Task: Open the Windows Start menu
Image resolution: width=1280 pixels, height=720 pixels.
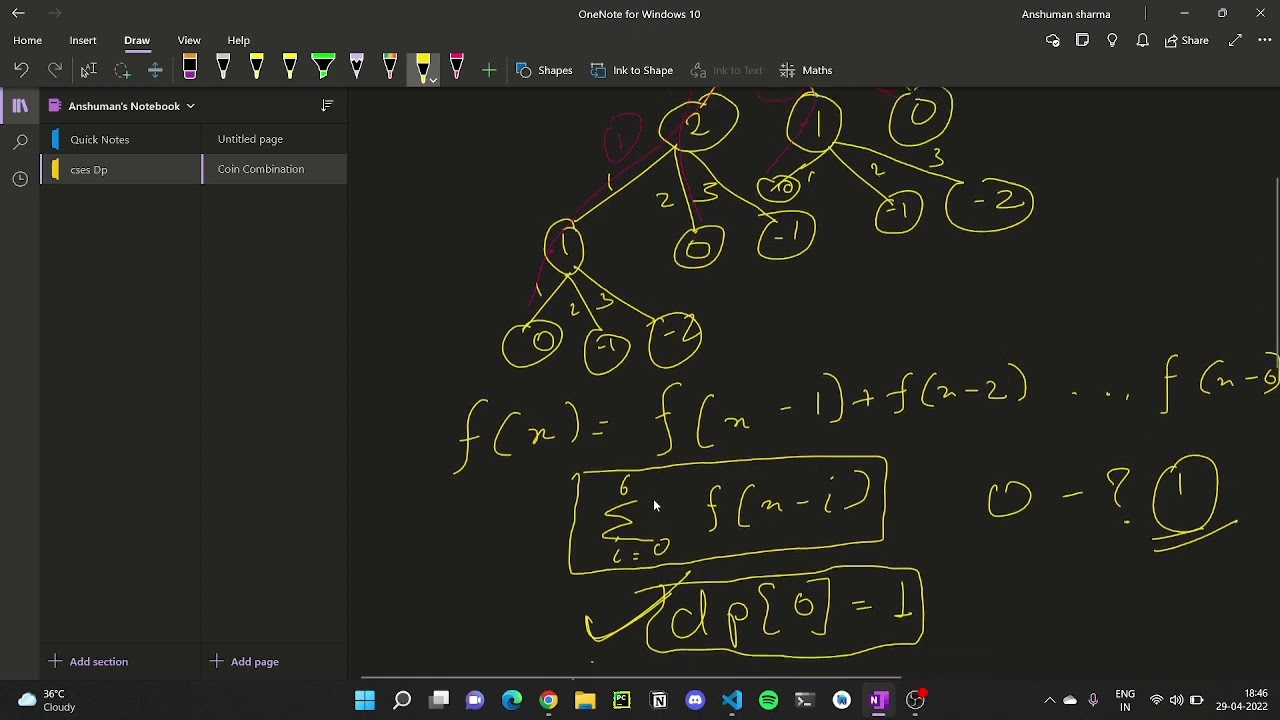Action: point(365,700)
